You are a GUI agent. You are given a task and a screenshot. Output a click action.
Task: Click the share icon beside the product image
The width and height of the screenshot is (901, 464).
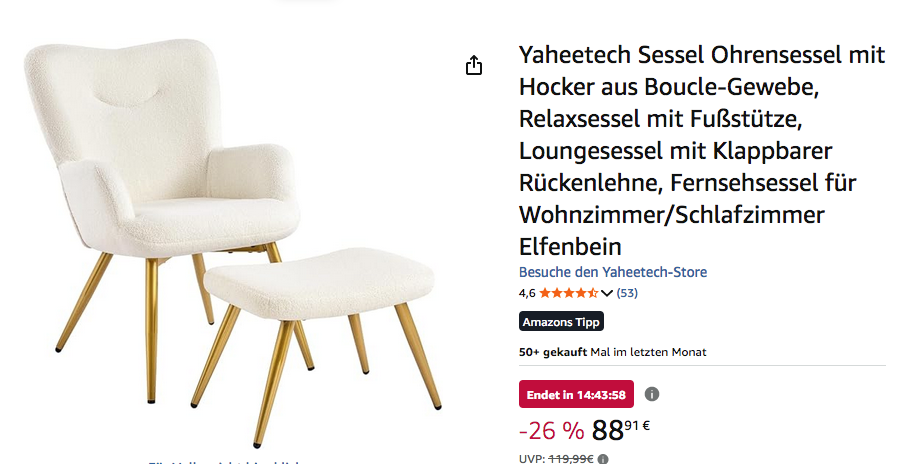473,66
